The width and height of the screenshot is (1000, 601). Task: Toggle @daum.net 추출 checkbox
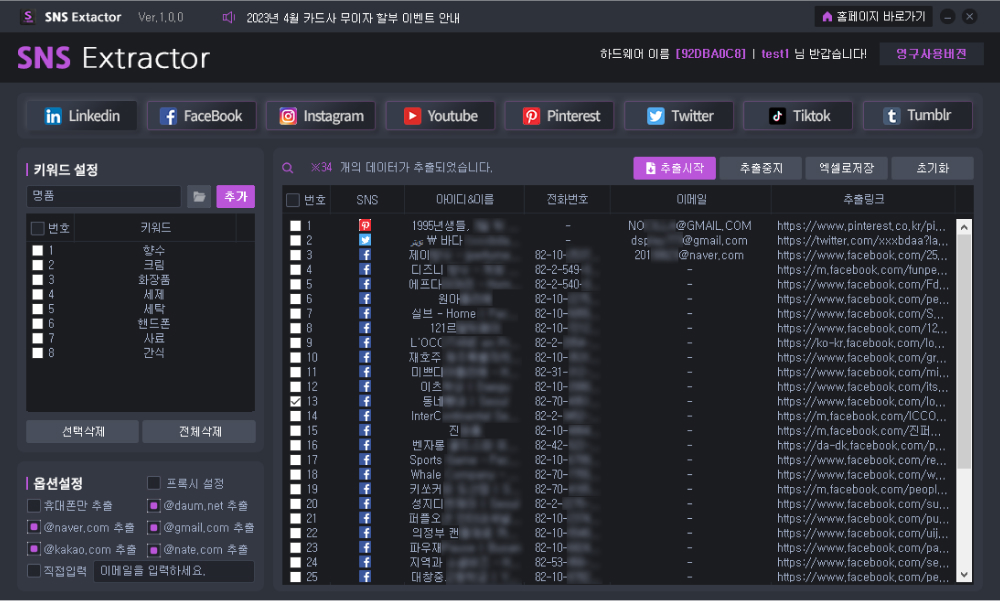tap(154, 505)
